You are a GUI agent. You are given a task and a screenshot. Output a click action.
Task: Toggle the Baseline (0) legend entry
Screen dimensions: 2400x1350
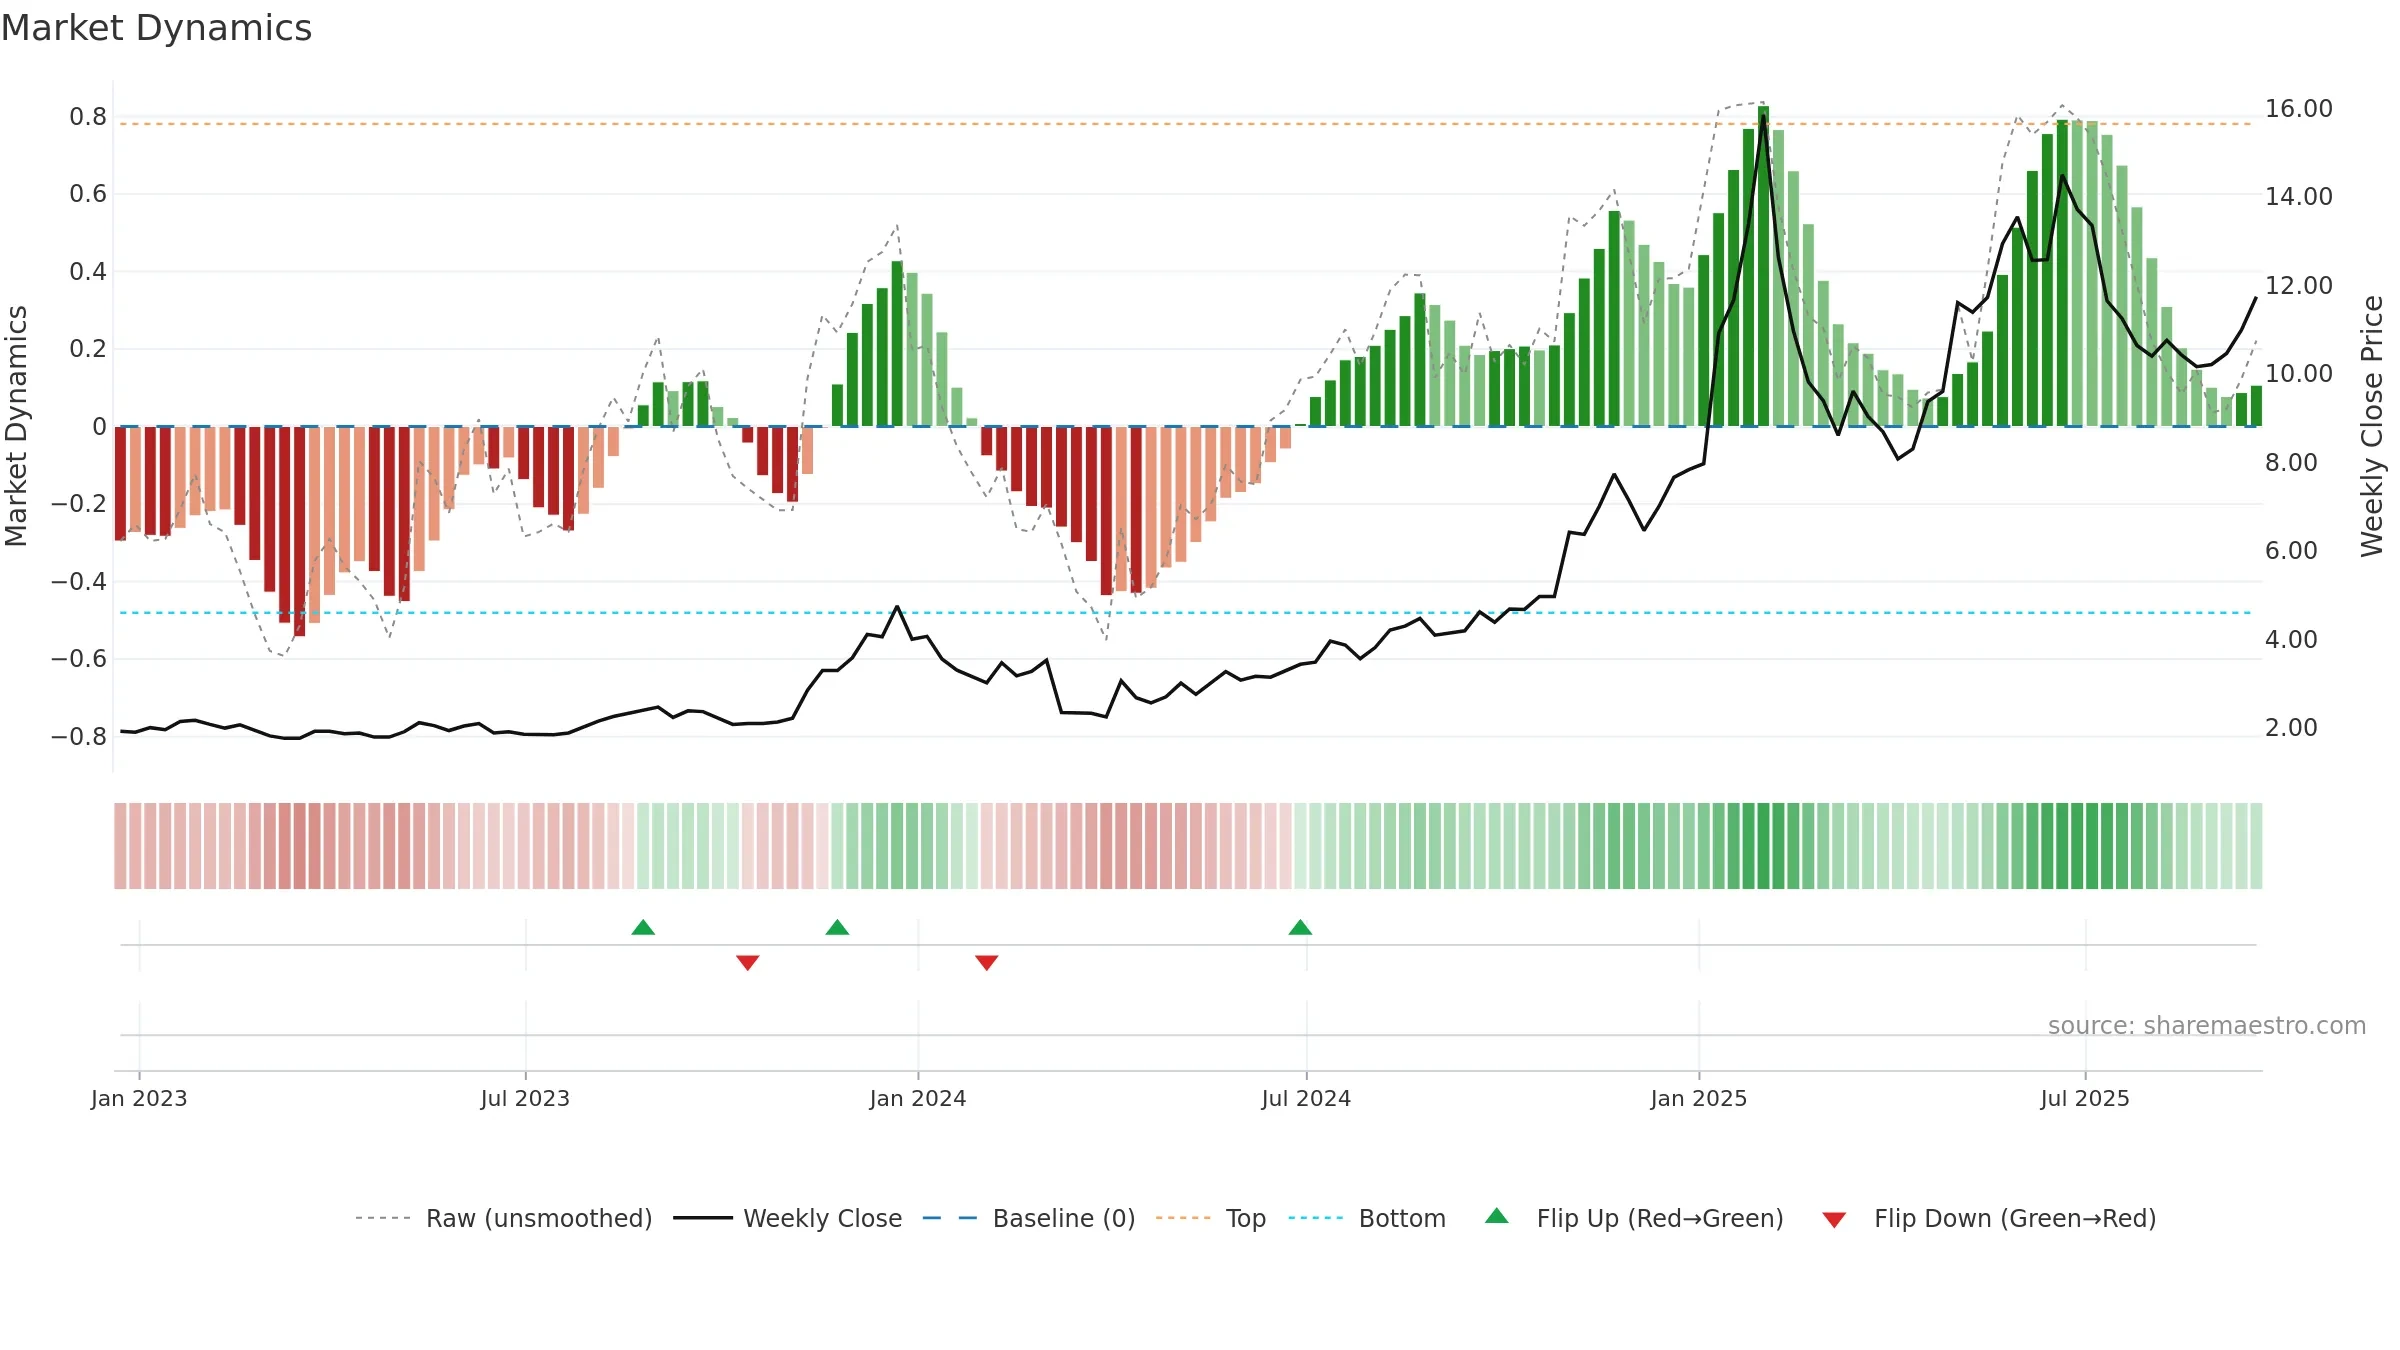1064,1218
